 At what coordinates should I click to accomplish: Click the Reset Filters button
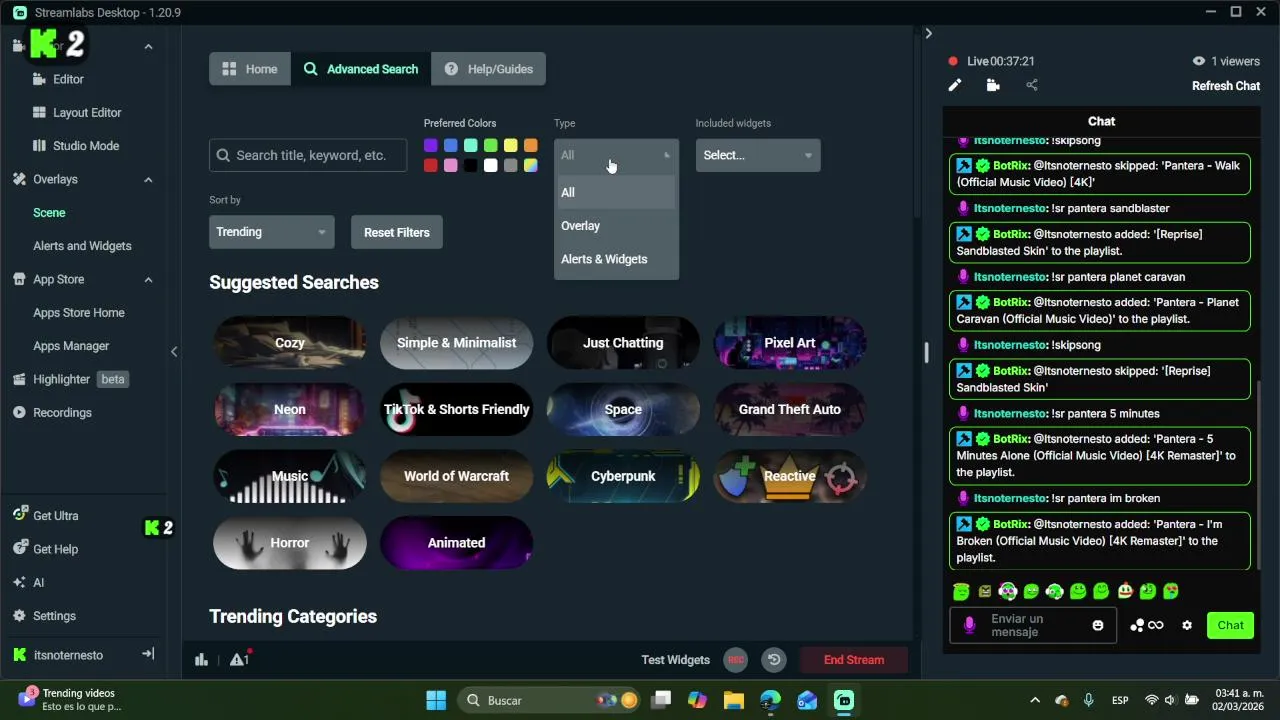coord(397,232)
